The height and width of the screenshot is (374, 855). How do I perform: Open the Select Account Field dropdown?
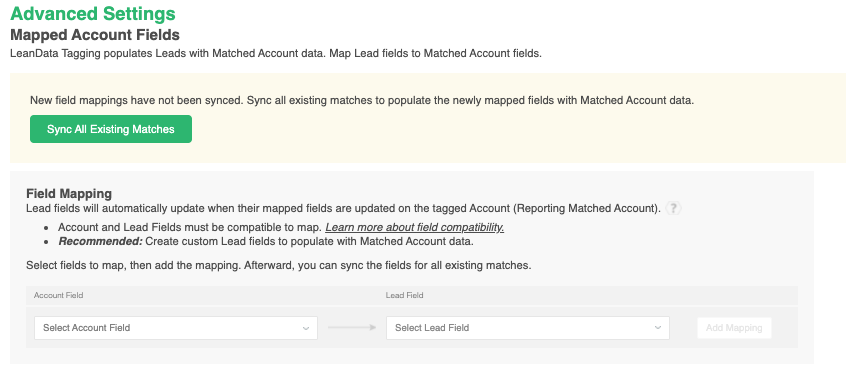pos(176,328)
